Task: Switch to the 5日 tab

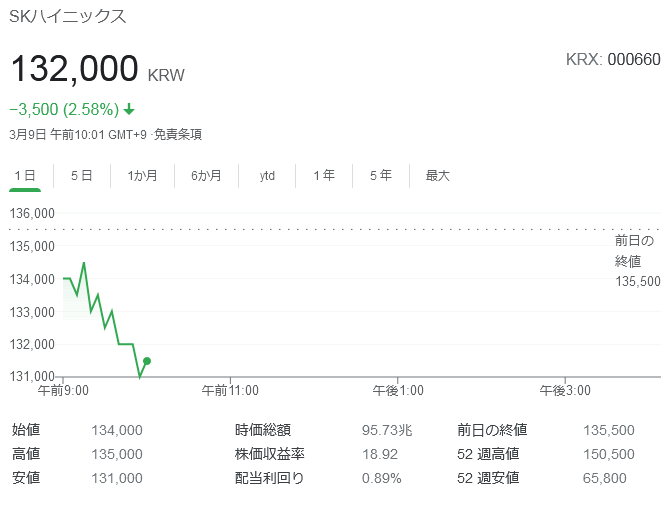Action: [x=81, y=176]
